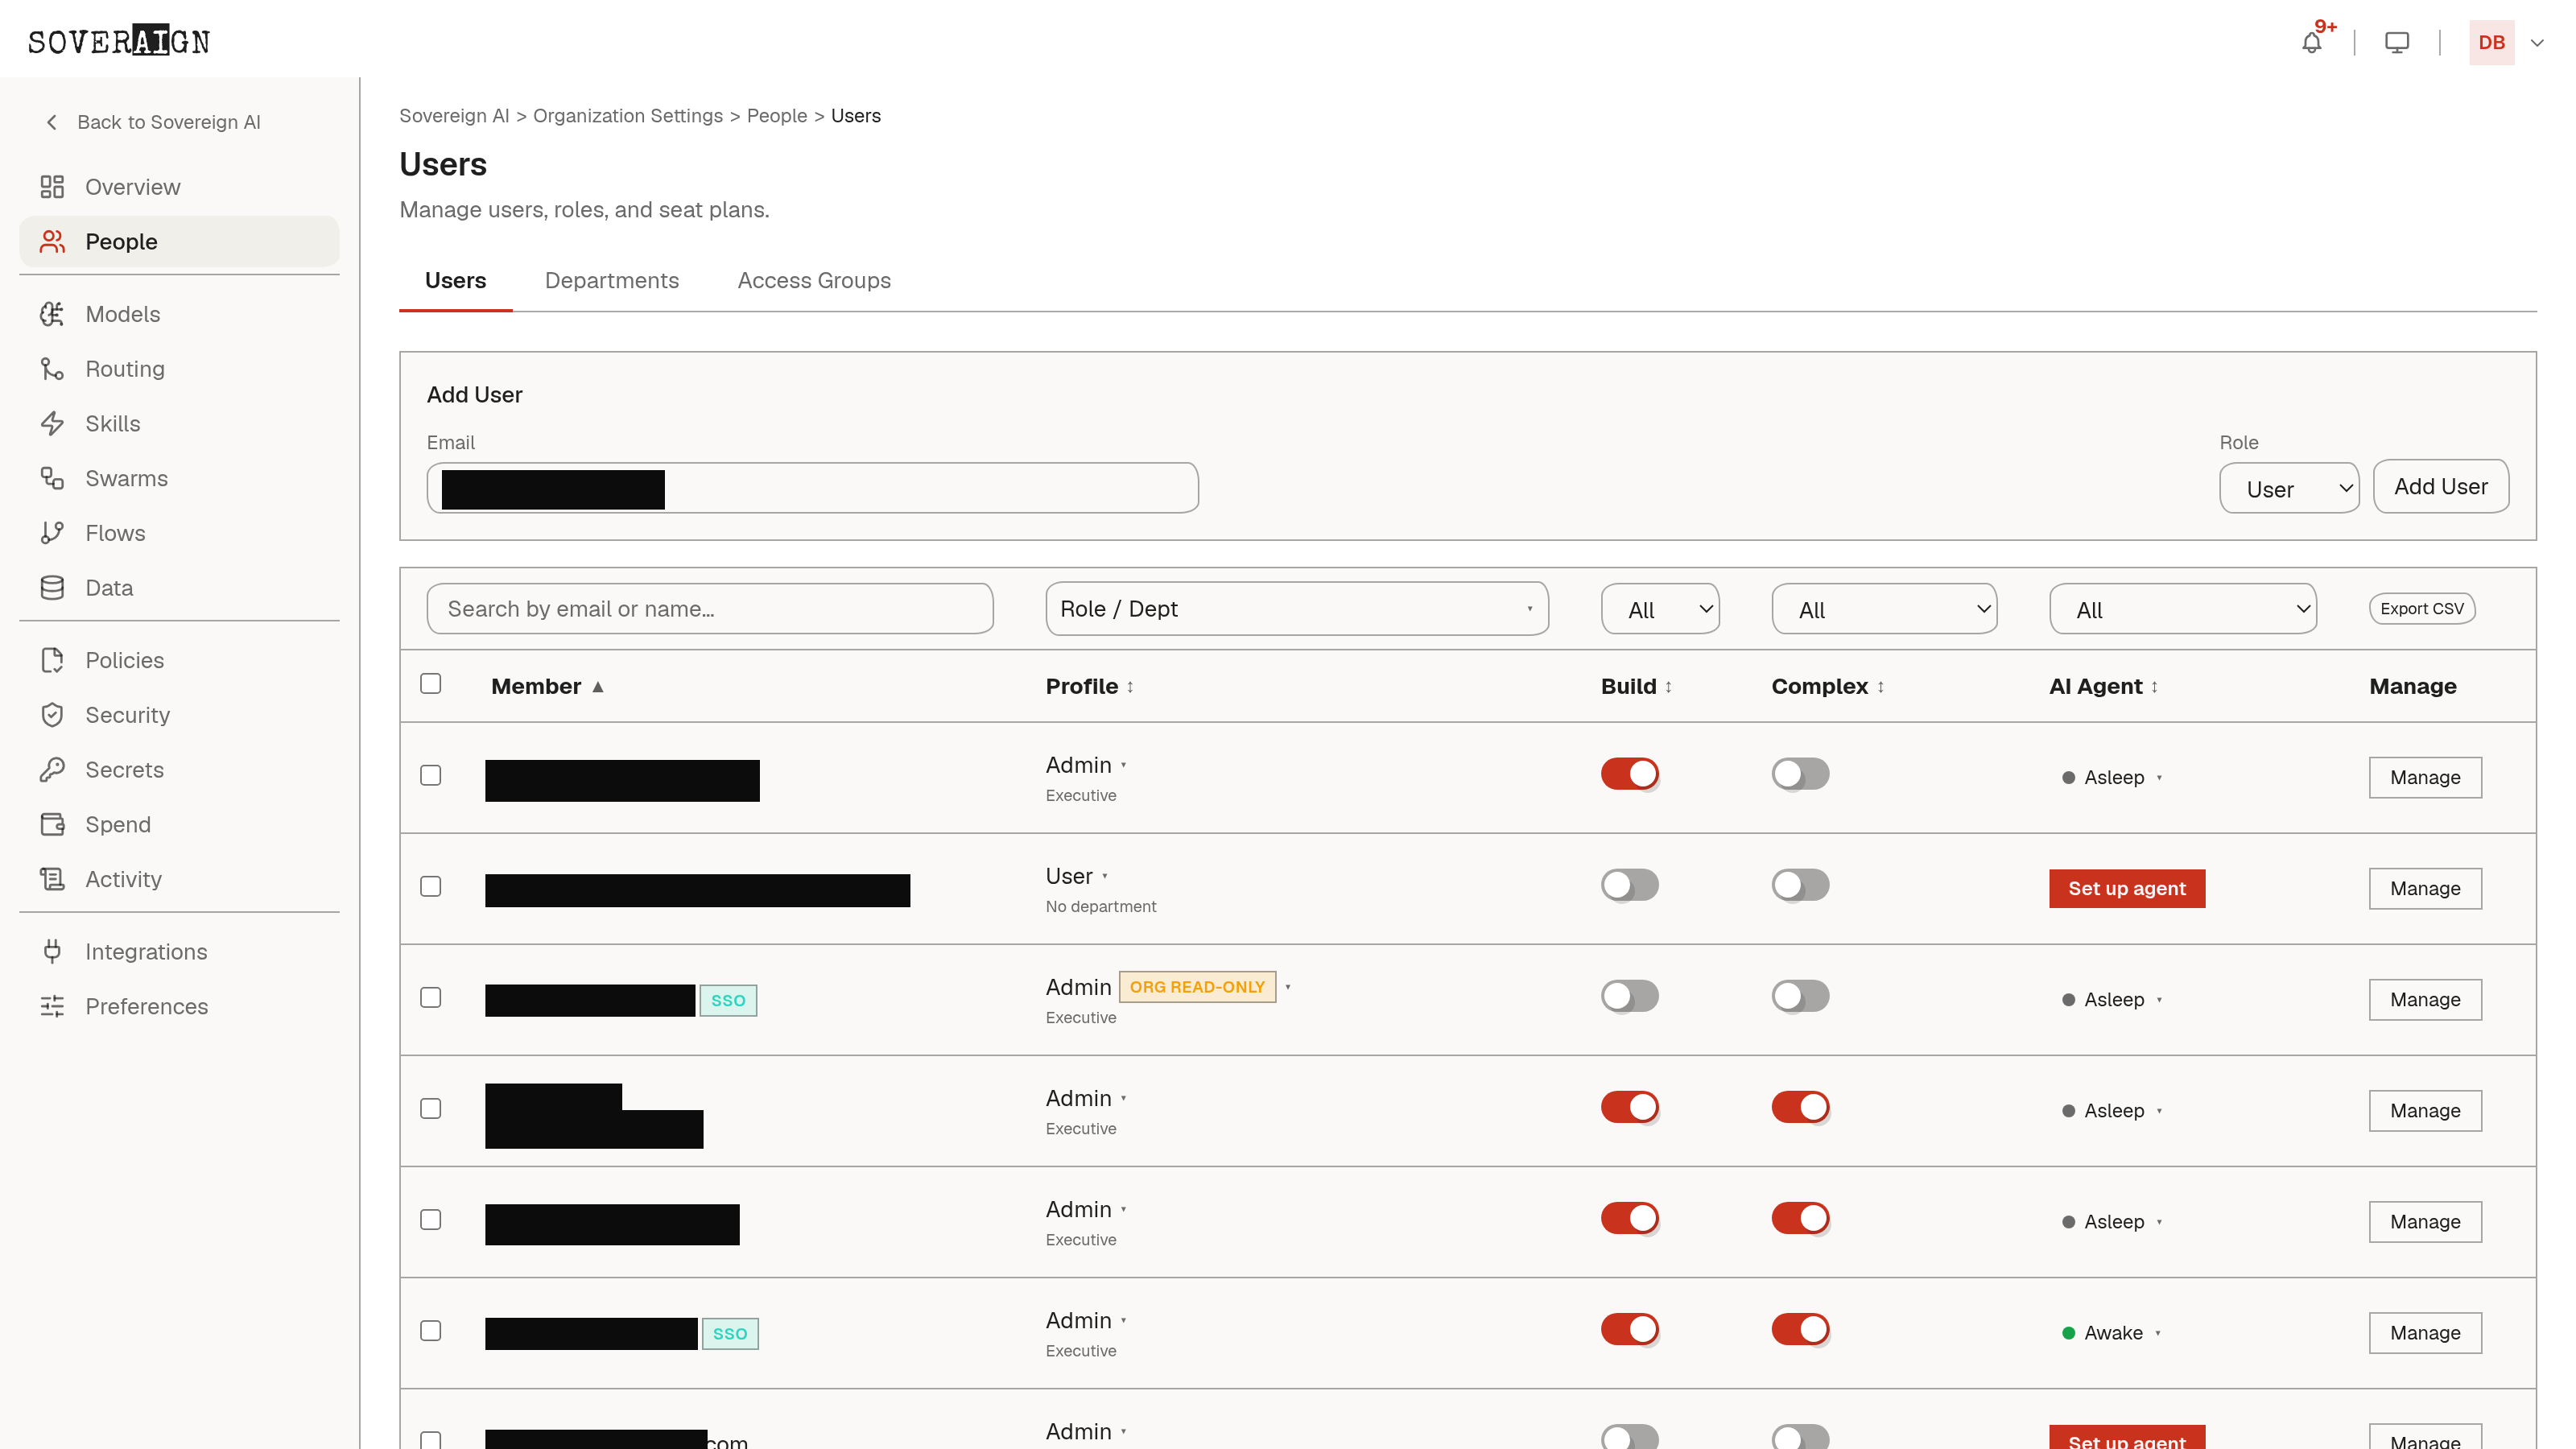Image resolution: width=2576 pixels, height=1449 pixels.
Task: Click the People icon in sidebar
Action: pyautogui.click(x=52, y=242)
